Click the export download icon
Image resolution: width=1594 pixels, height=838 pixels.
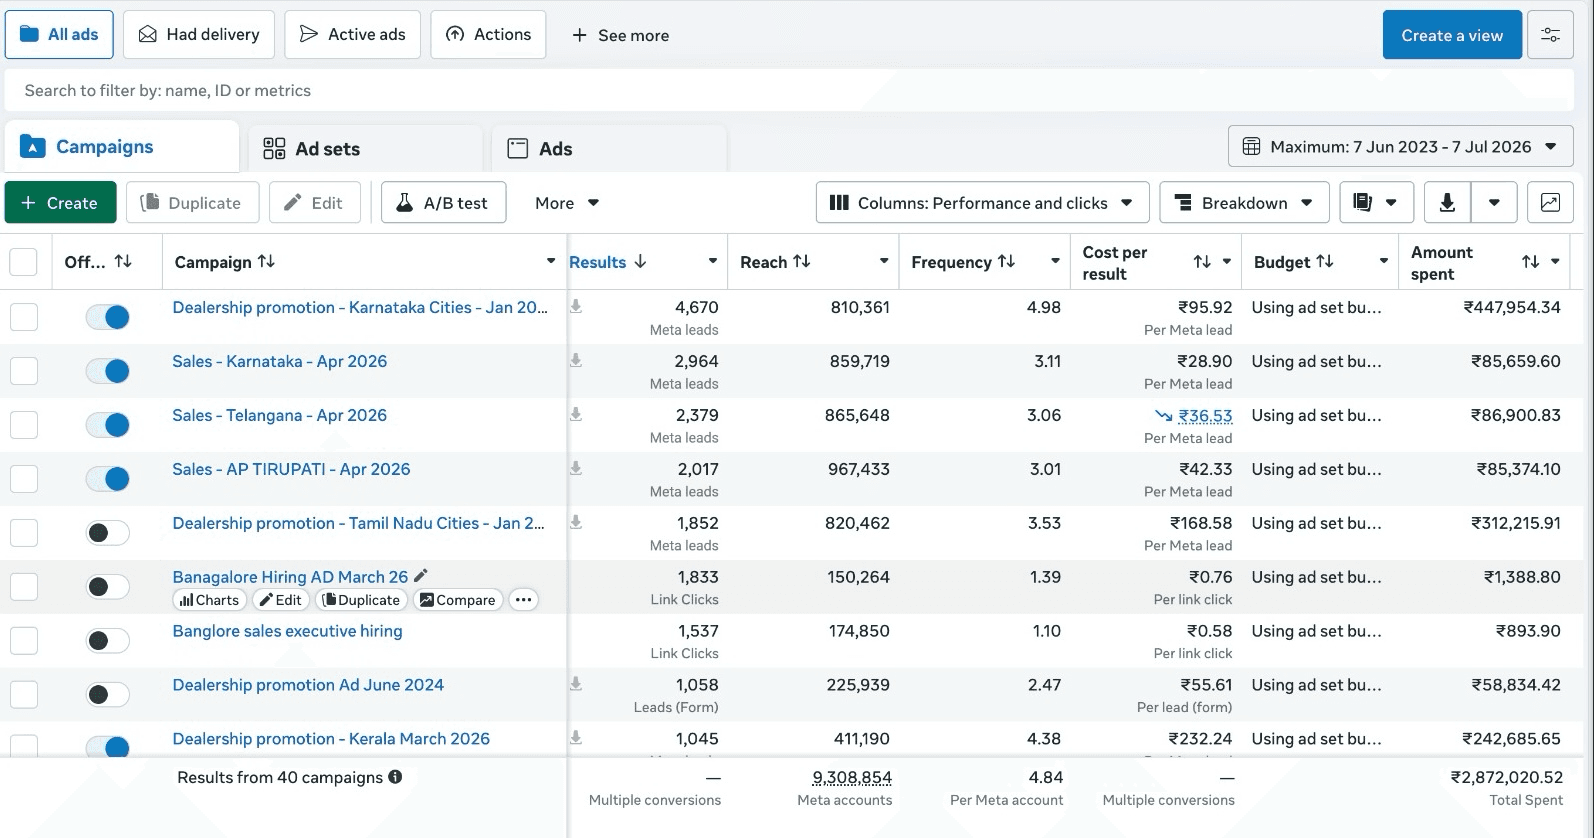[x=1447, y=203]
